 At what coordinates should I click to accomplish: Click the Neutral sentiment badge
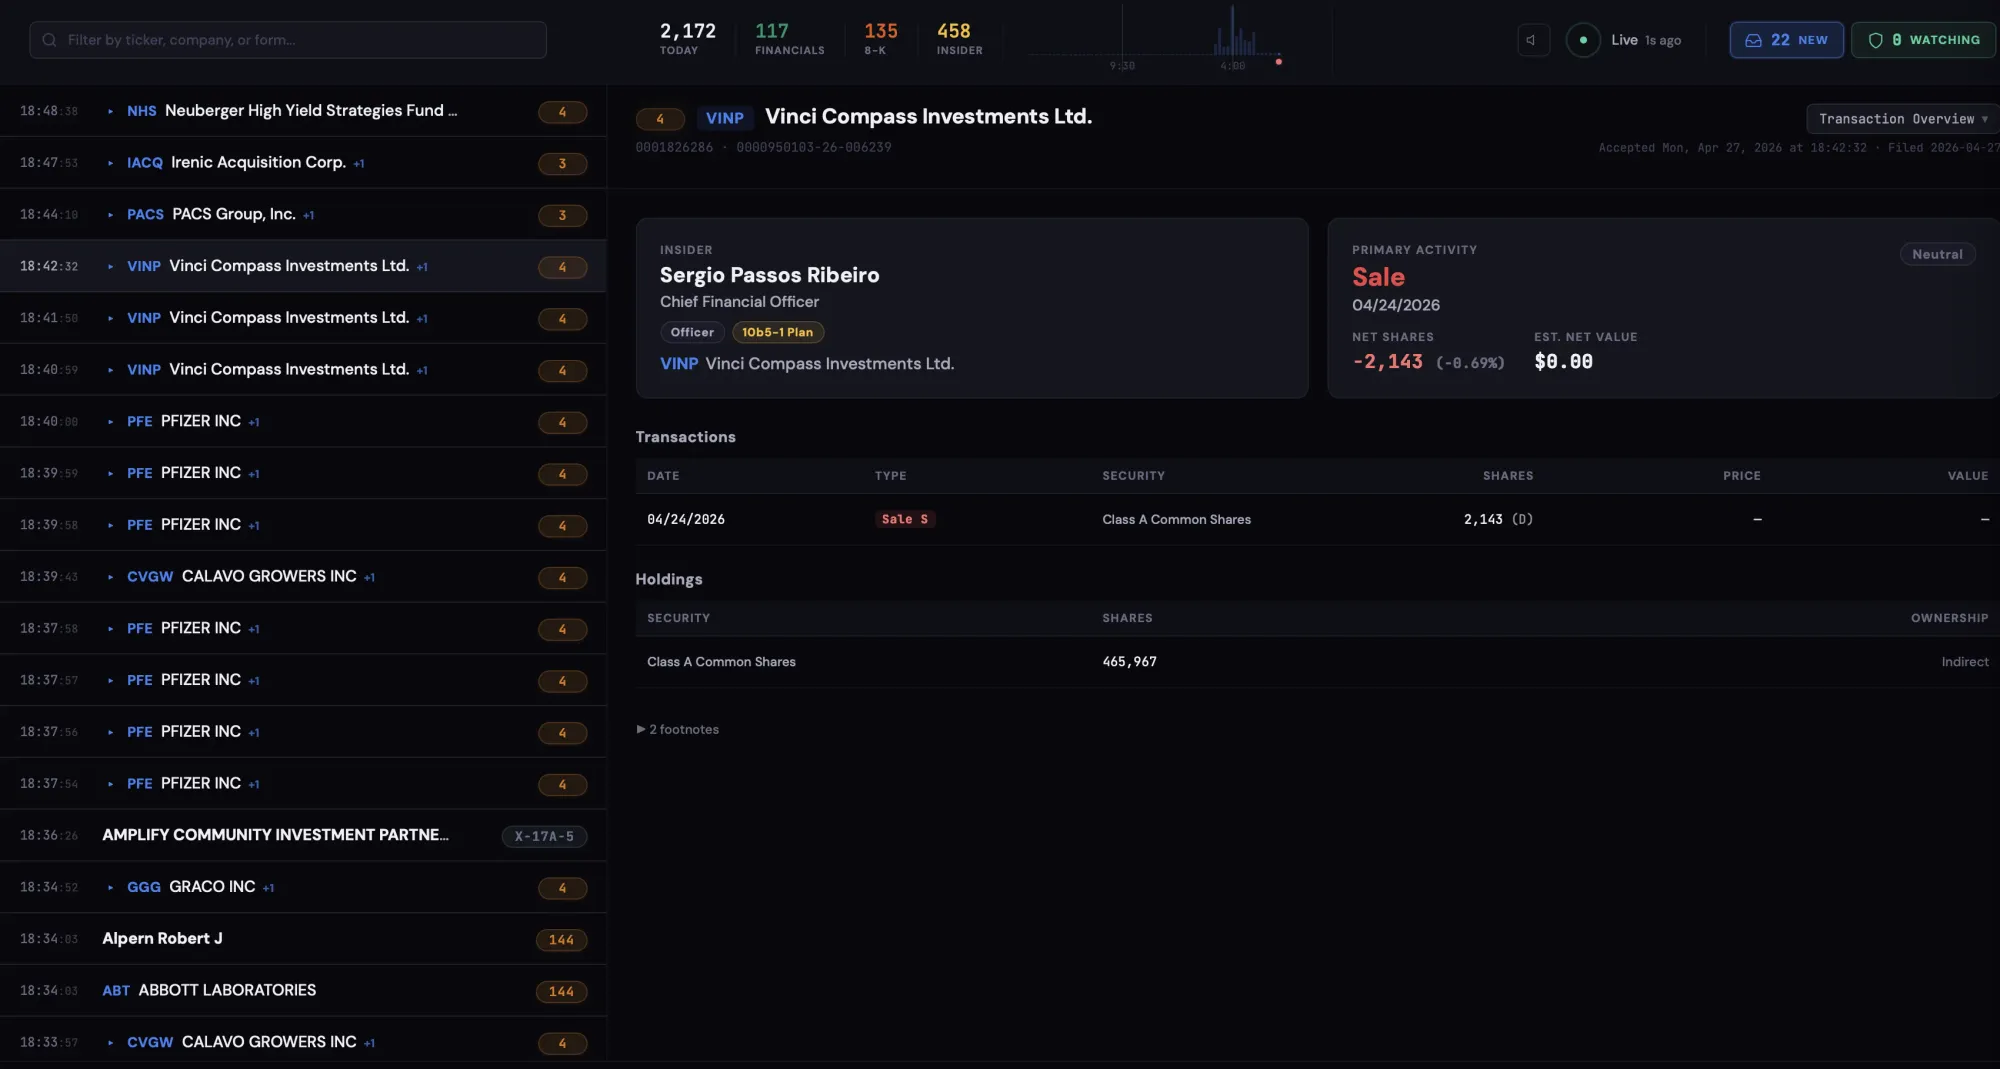pos(1937,254)
